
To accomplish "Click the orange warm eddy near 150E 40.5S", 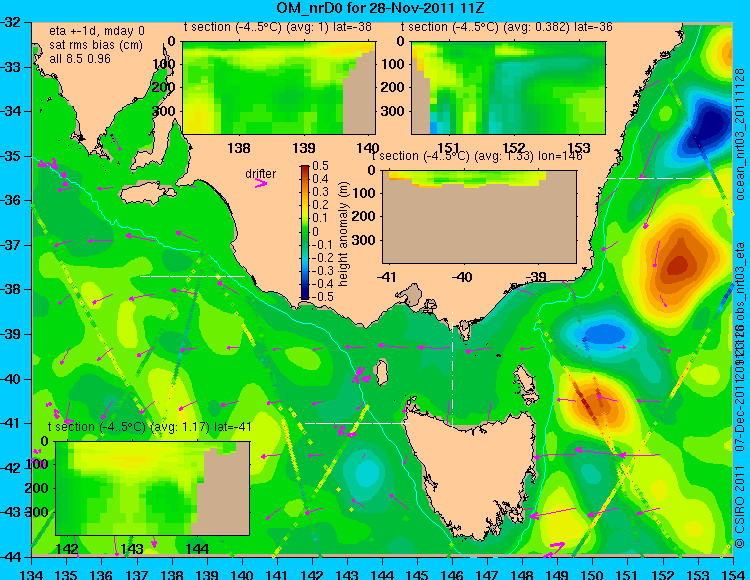I will tap(594, 403).
